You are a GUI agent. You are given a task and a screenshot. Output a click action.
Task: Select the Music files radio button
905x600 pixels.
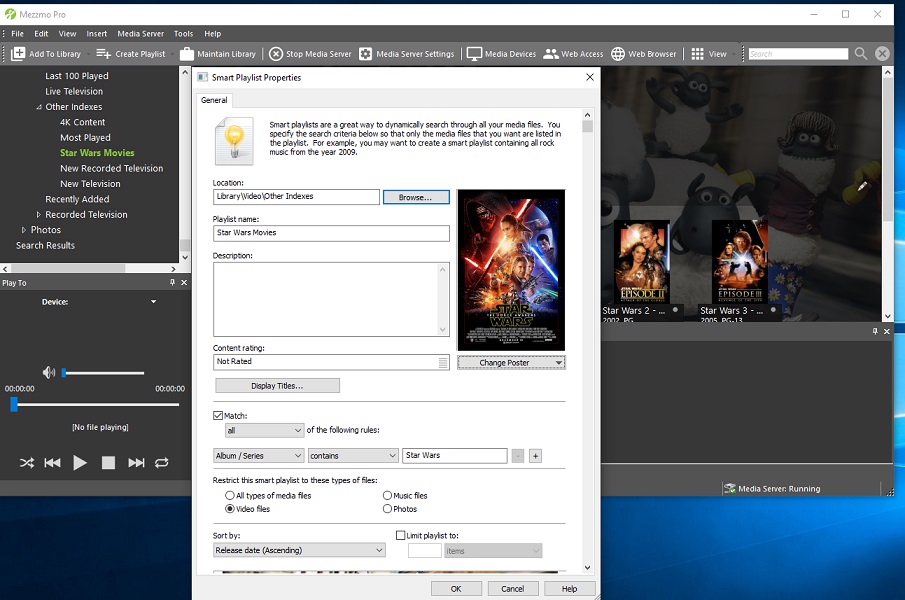[387, 496]
